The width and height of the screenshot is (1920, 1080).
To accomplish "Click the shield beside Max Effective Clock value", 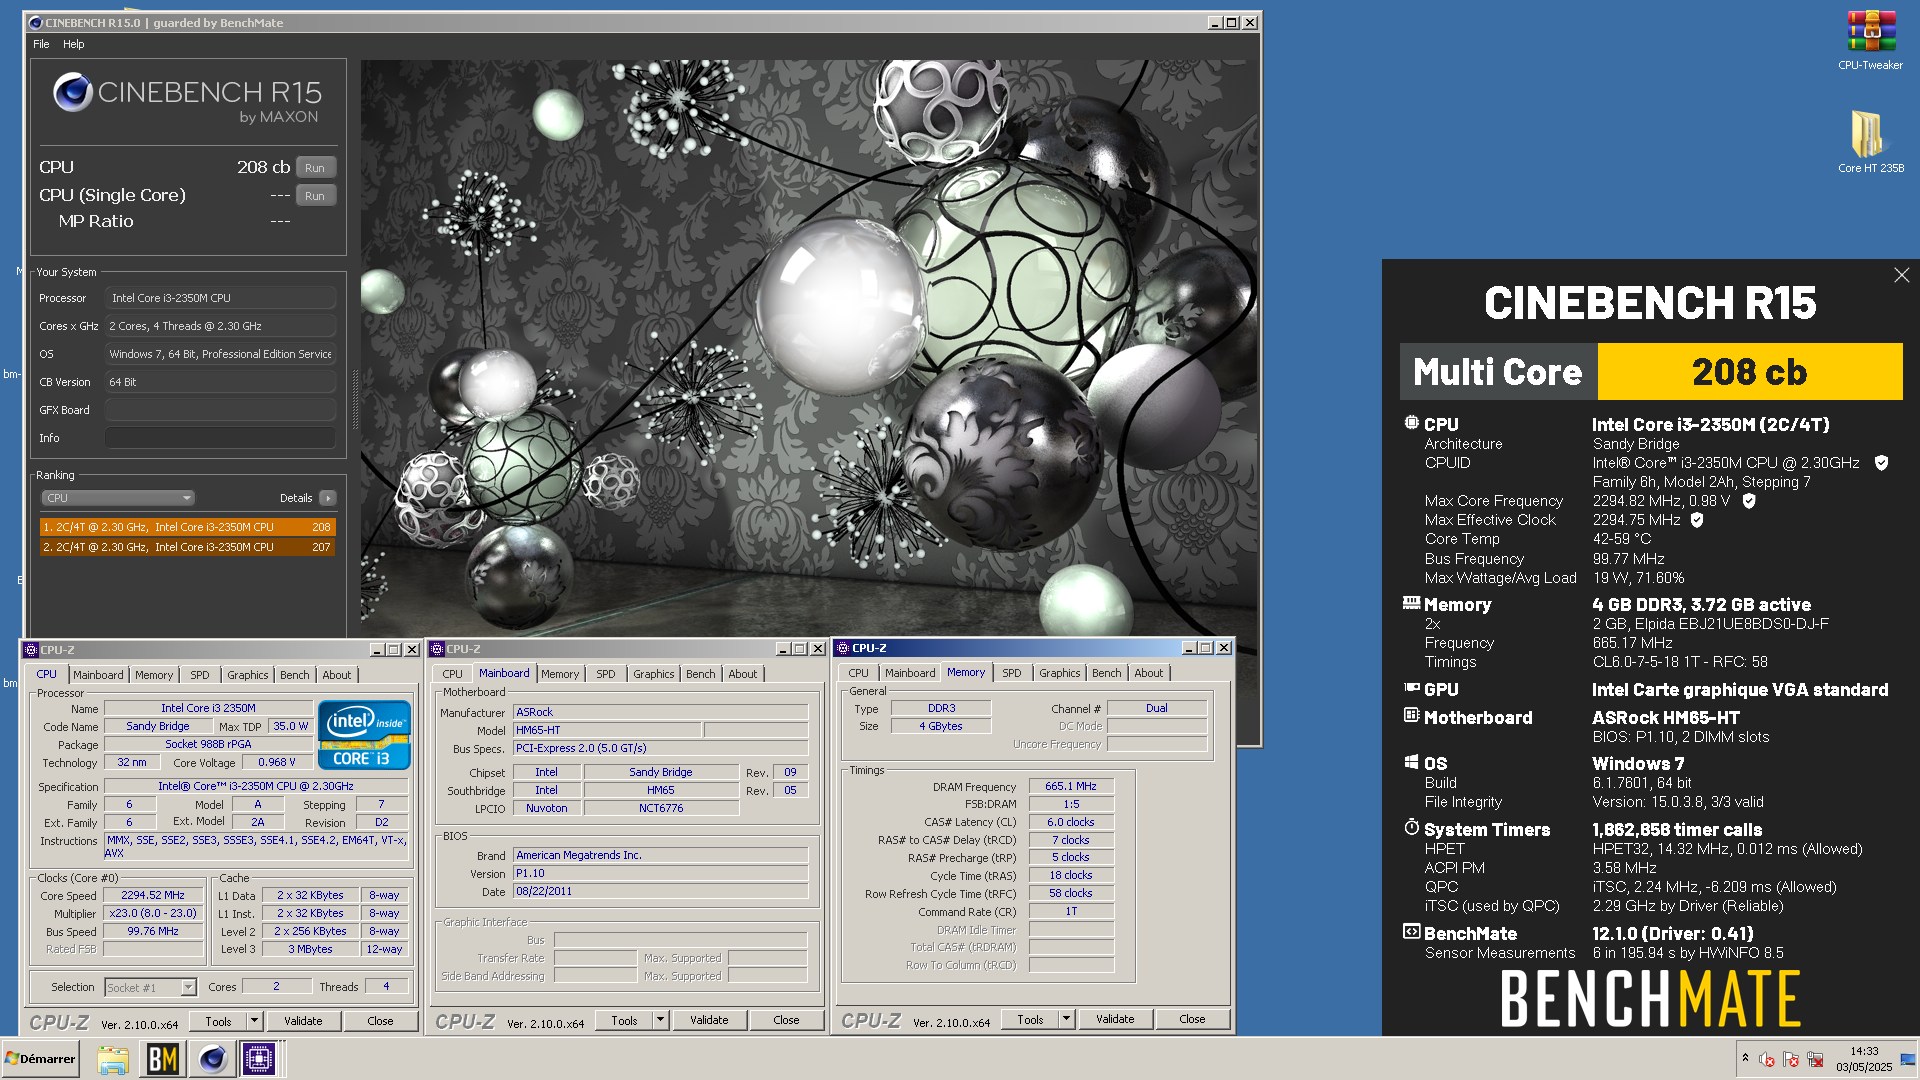I will (x=1697, y=520).
